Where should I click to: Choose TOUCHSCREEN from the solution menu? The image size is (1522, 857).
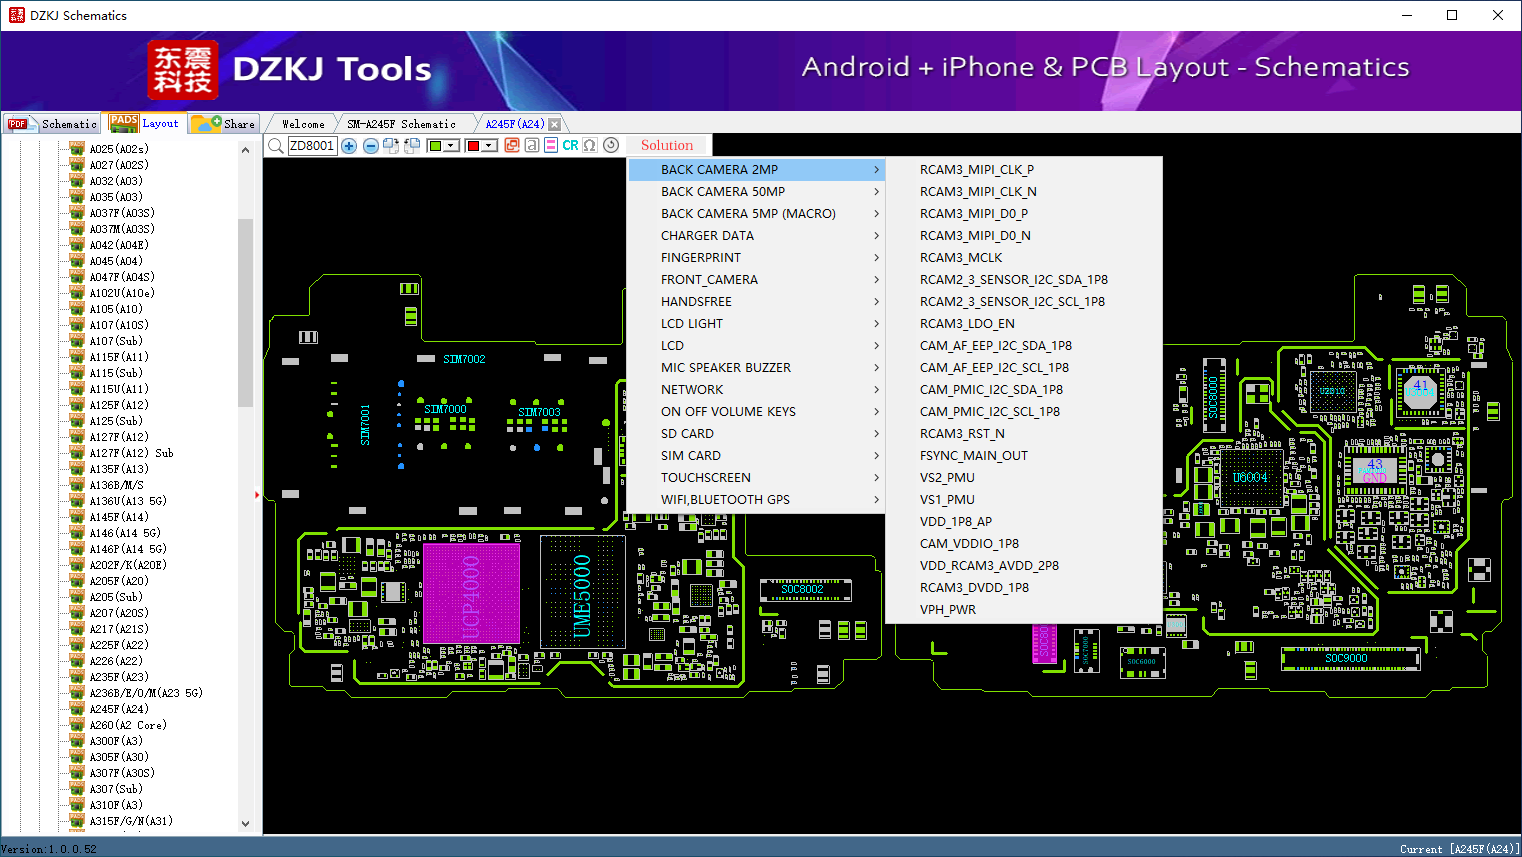(757, 478)
